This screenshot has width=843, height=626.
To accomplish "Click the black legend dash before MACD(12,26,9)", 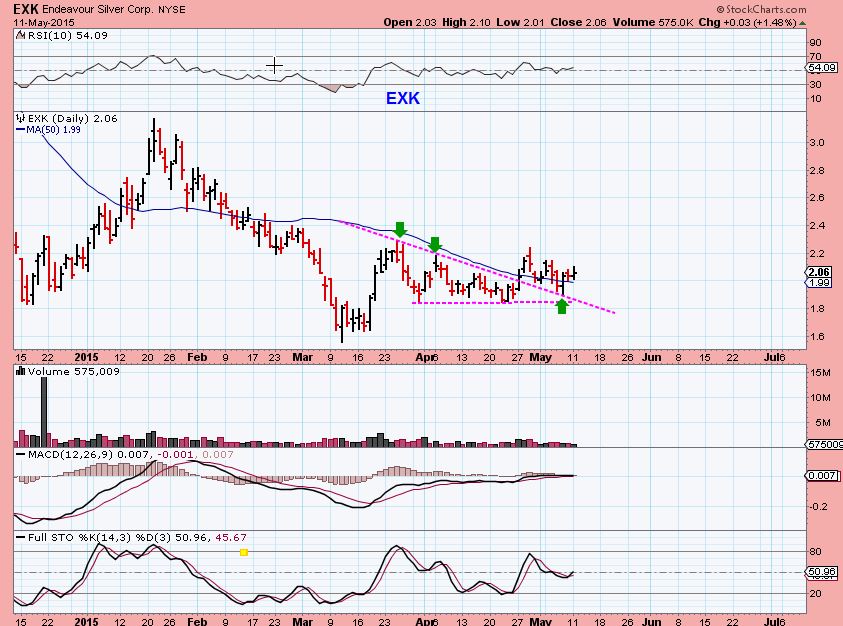I will [21, 454].
